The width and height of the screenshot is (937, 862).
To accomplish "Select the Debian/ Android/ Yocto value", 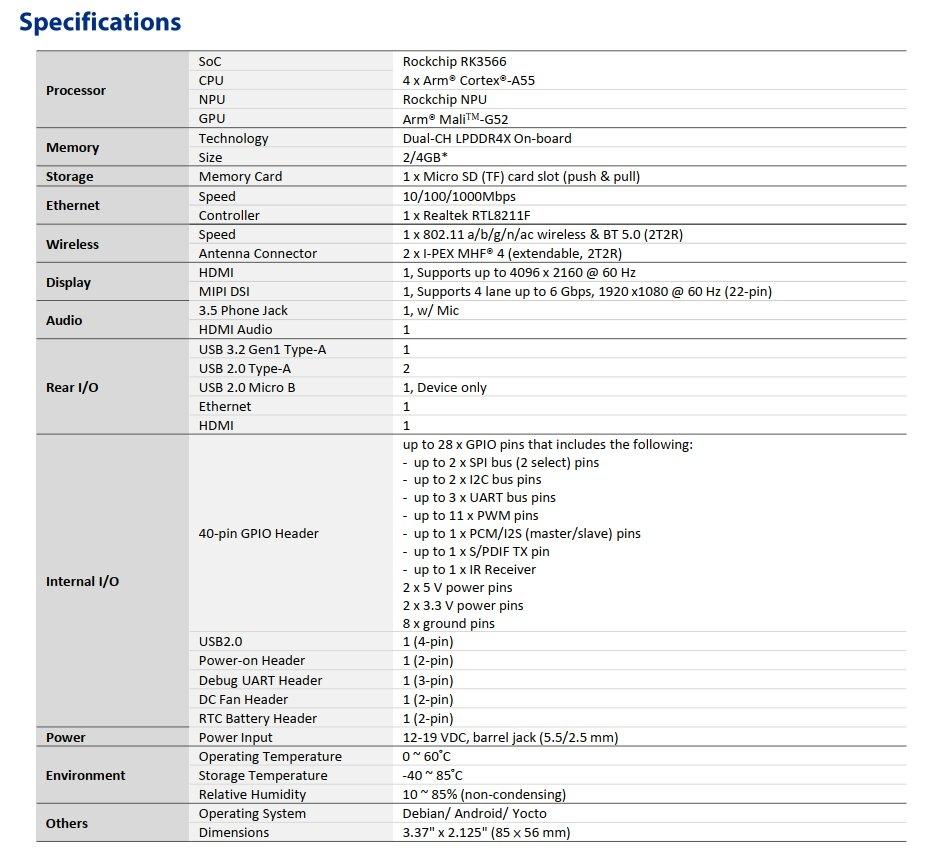I will [473, 814].
